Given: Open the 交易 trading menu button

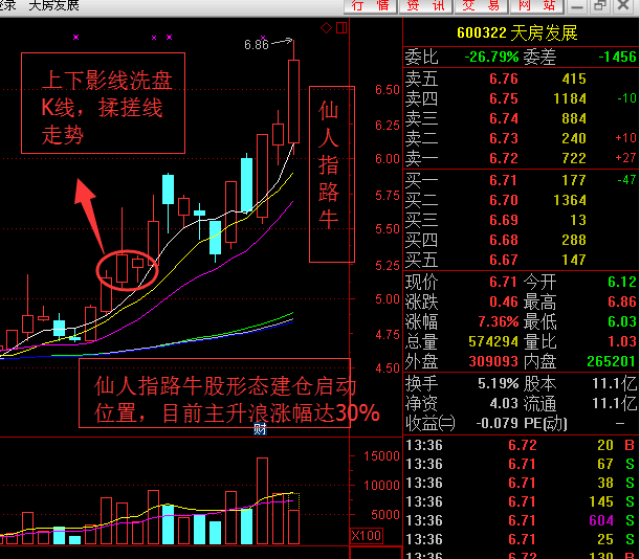Looking at the screenshot, I should tap(481, 6).
